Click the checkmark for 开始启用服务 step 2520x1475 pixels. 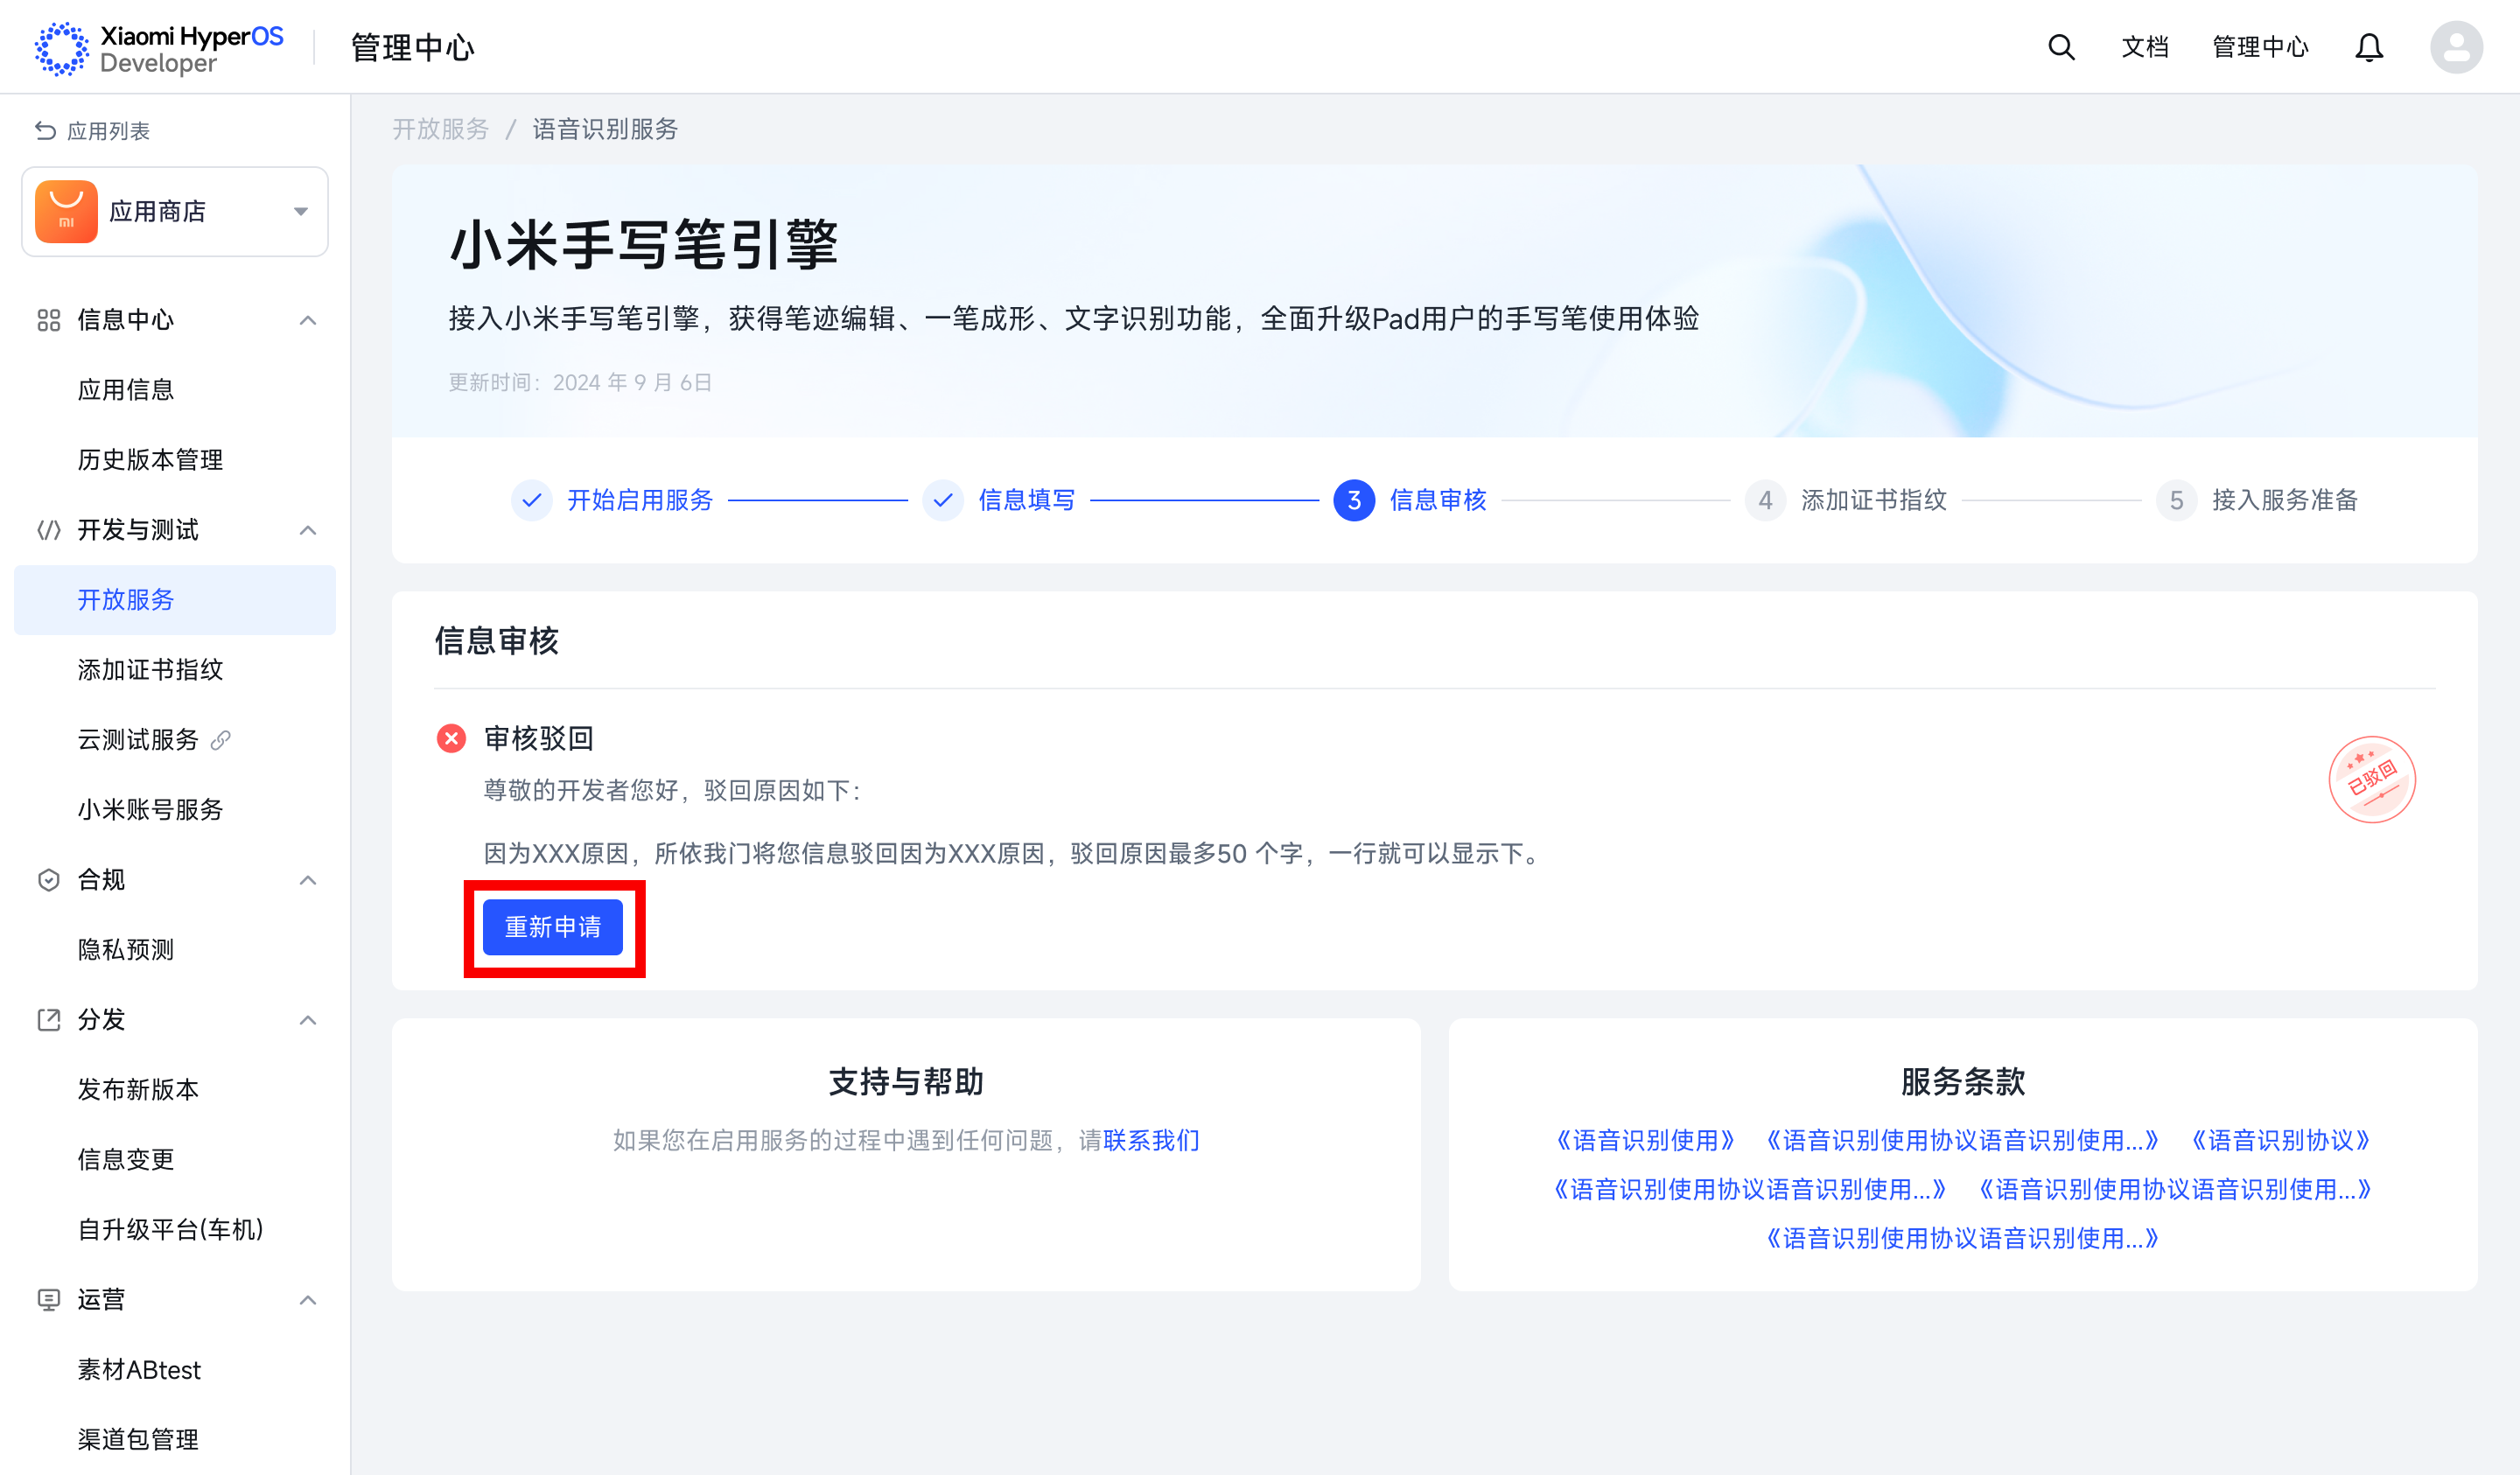click(x=532, y=500)
